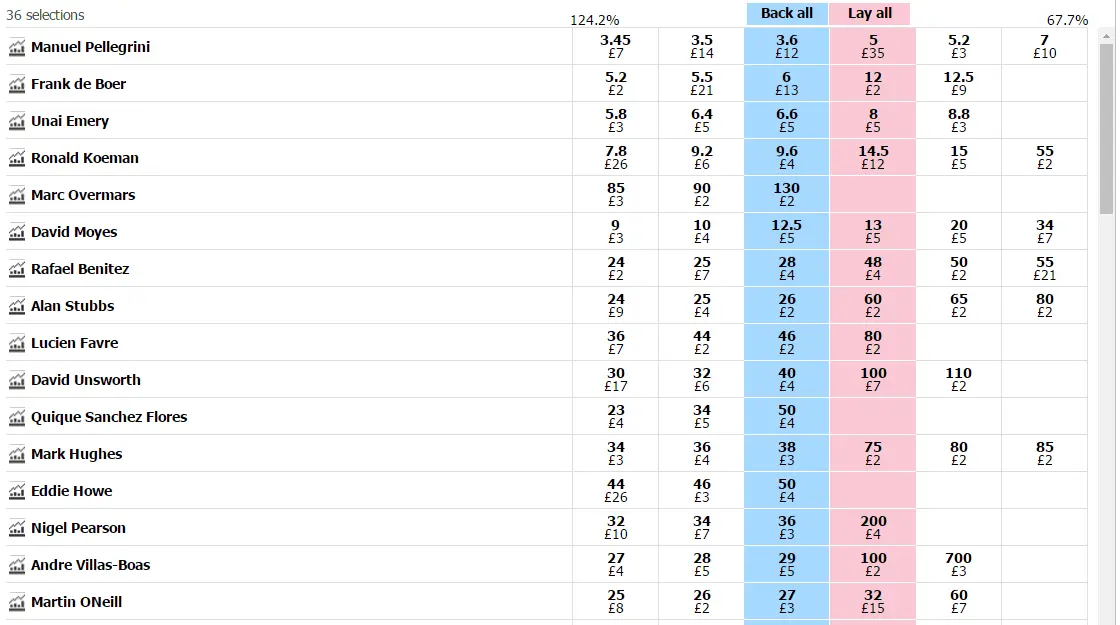Click the Back all header button

(x=787, y=14)
